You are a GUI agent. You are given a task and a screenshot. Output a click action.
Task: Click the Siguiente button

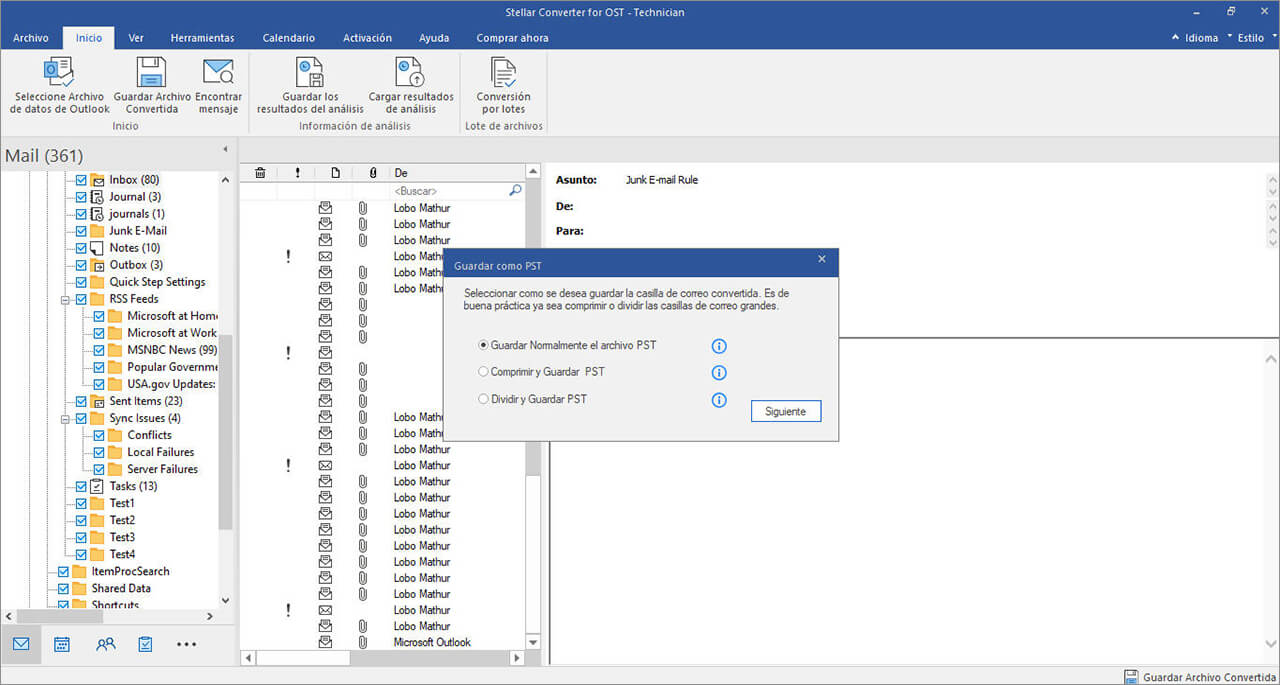786,411
